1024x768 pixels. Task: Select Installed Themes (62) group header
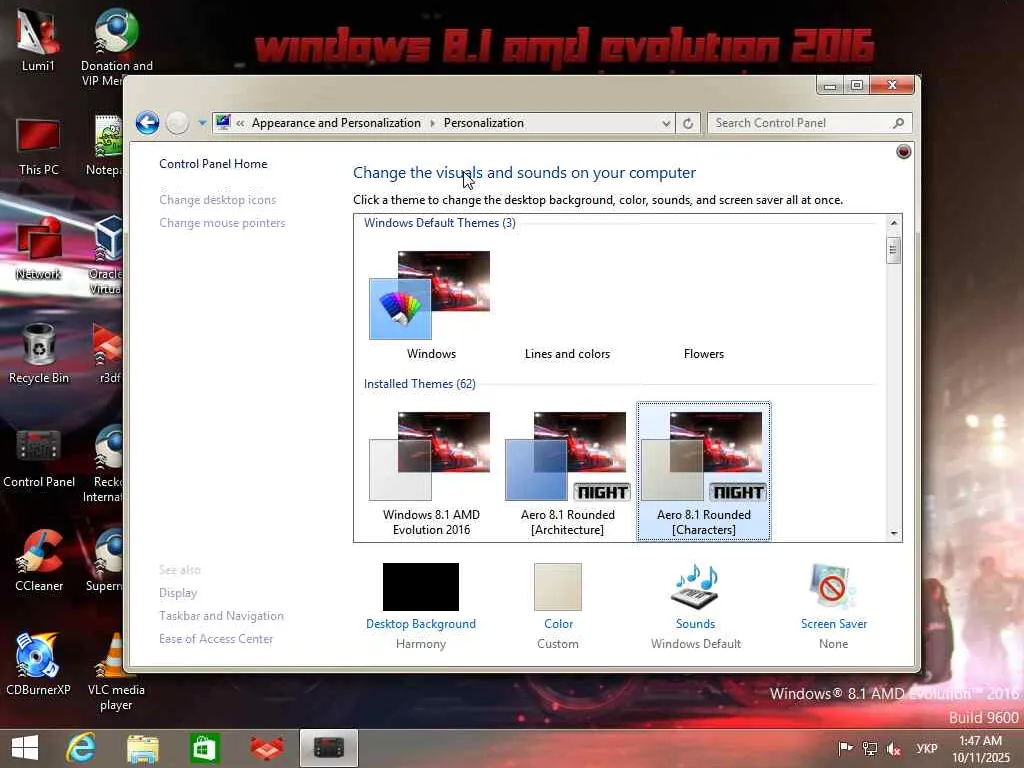419,384
